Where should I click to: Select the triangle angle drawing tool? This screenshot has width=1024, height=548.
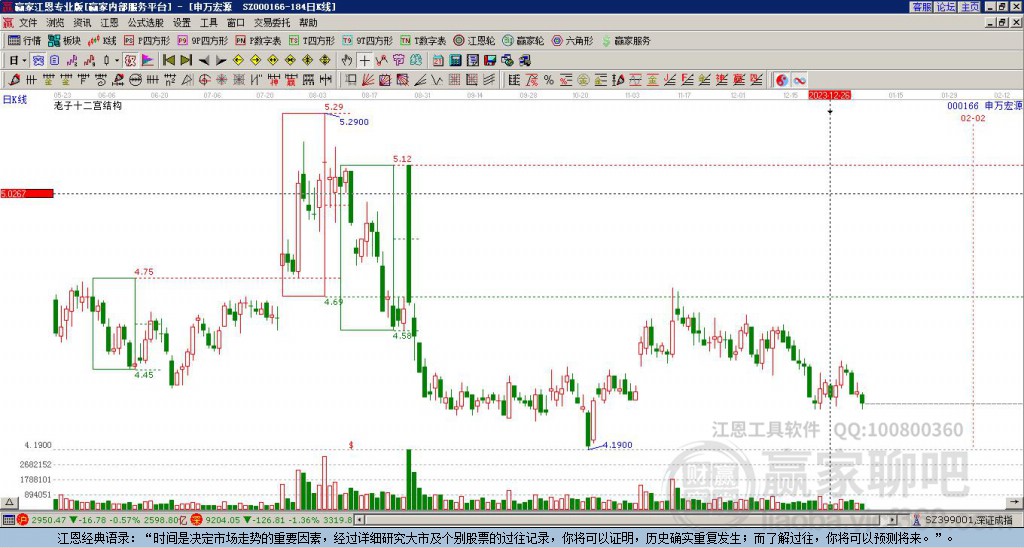[187, 80]
